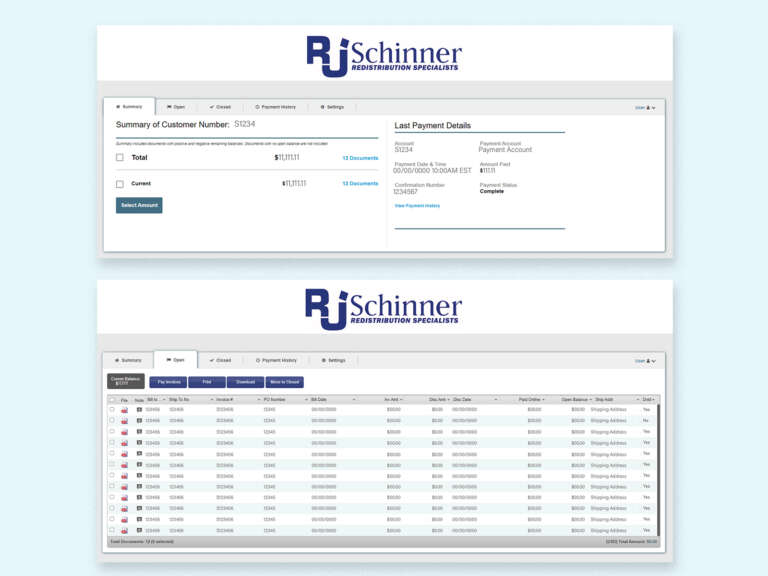Click the Pay Invoices button
Image resolution: width=768 pixels, height=576 pixels.
click(167, 382)
